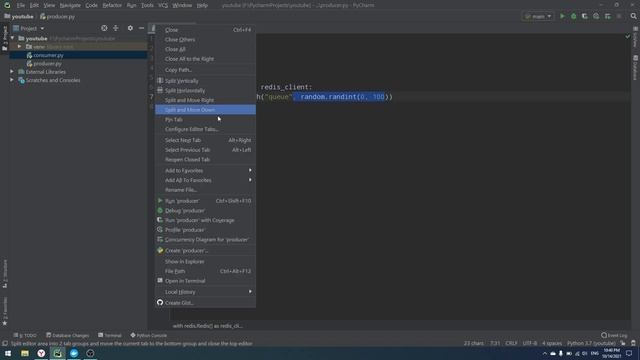Open Yandex browser from the taskbar
640x360 pixels.
coord(41,353)
